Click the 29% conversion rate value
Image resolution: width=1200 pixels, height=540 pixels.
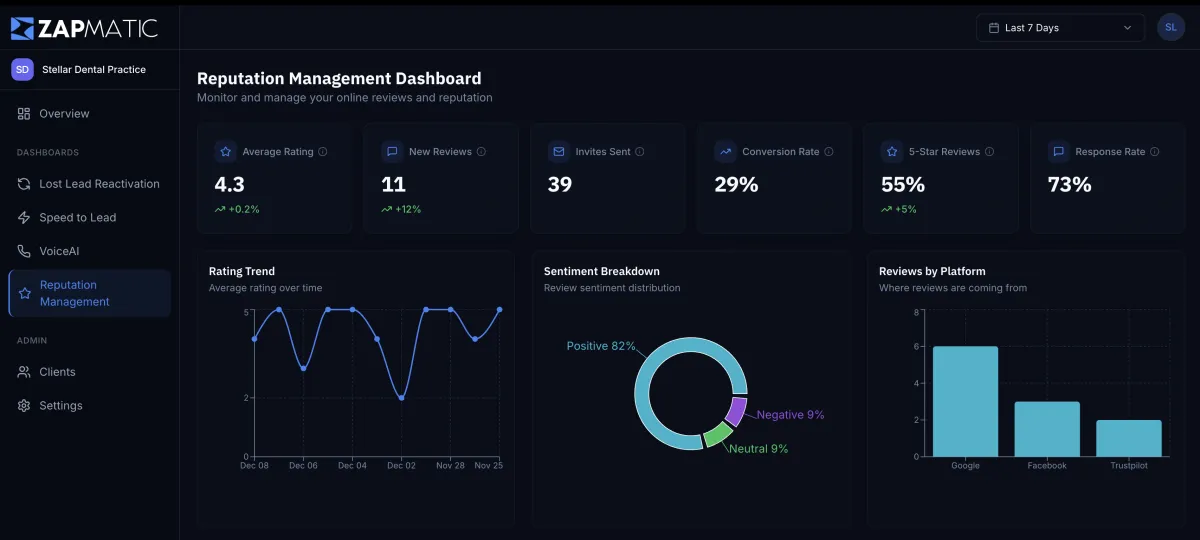click(737, 184)
